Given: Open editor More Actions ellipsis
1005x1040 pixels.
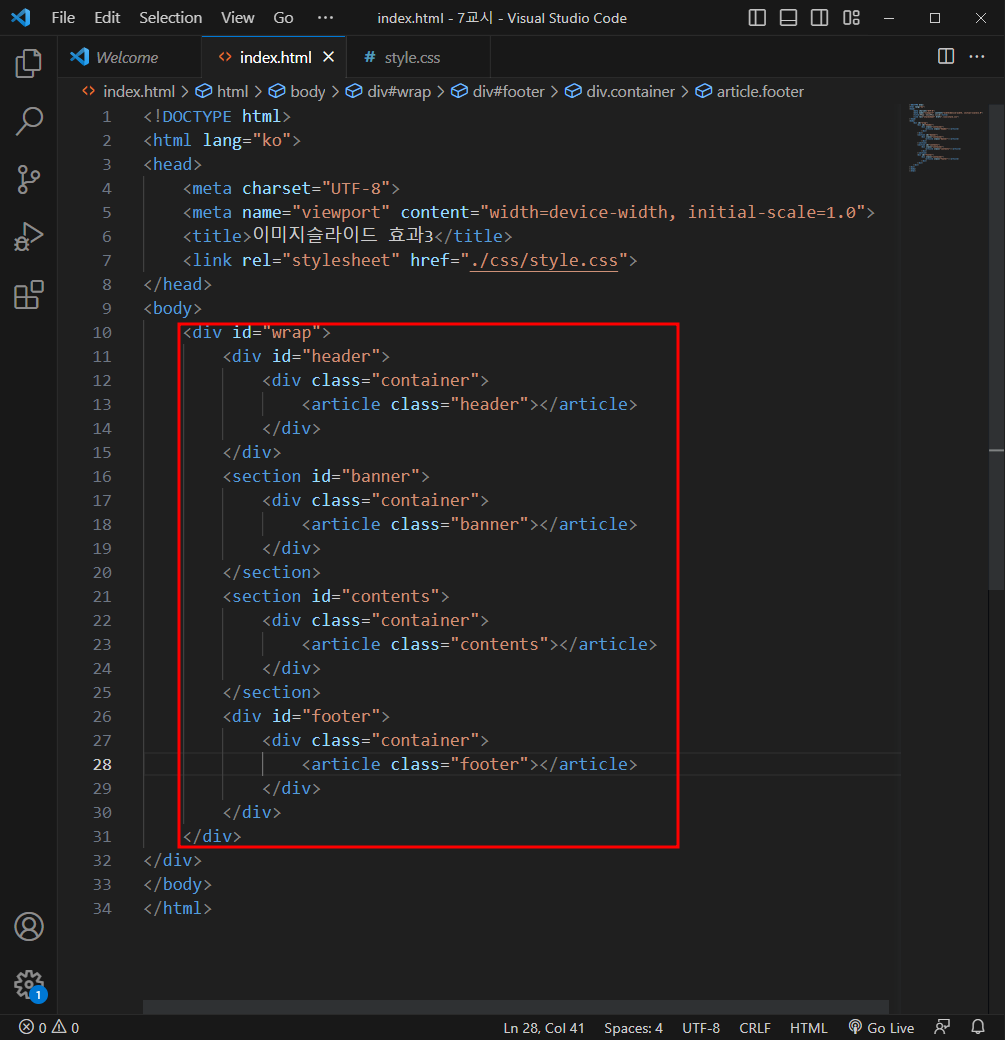Looking at the screenshot, I should 977,56.
